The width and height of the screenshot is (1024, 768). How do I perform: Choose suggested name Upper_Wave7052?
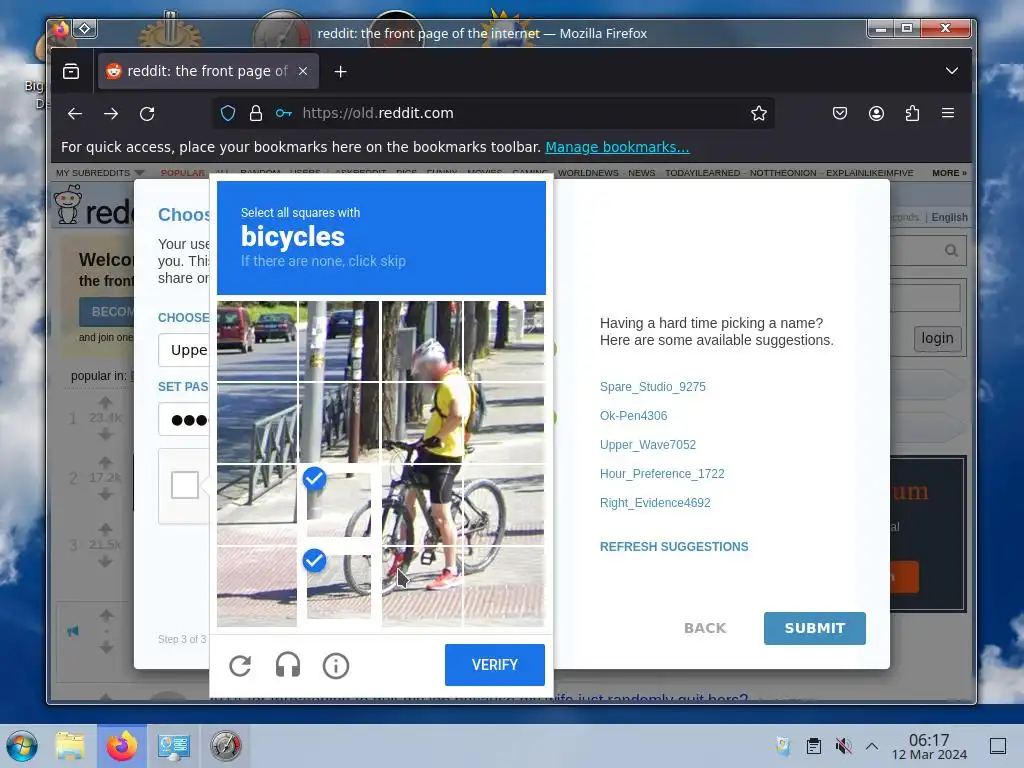648,445
